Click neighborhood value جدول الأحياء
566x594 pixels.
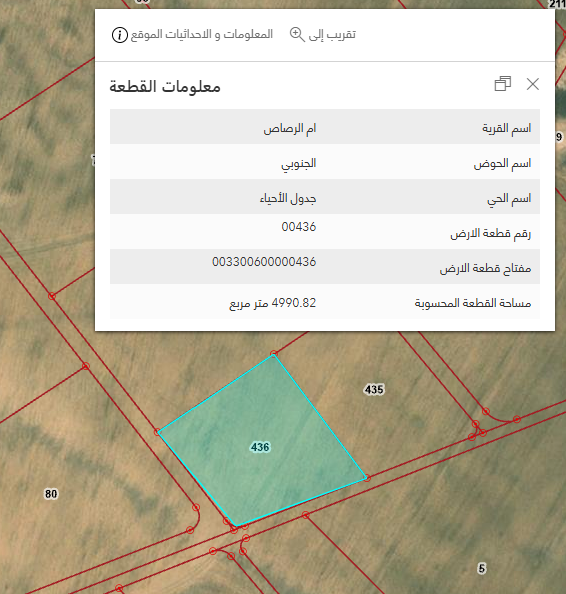pos(288,199)
